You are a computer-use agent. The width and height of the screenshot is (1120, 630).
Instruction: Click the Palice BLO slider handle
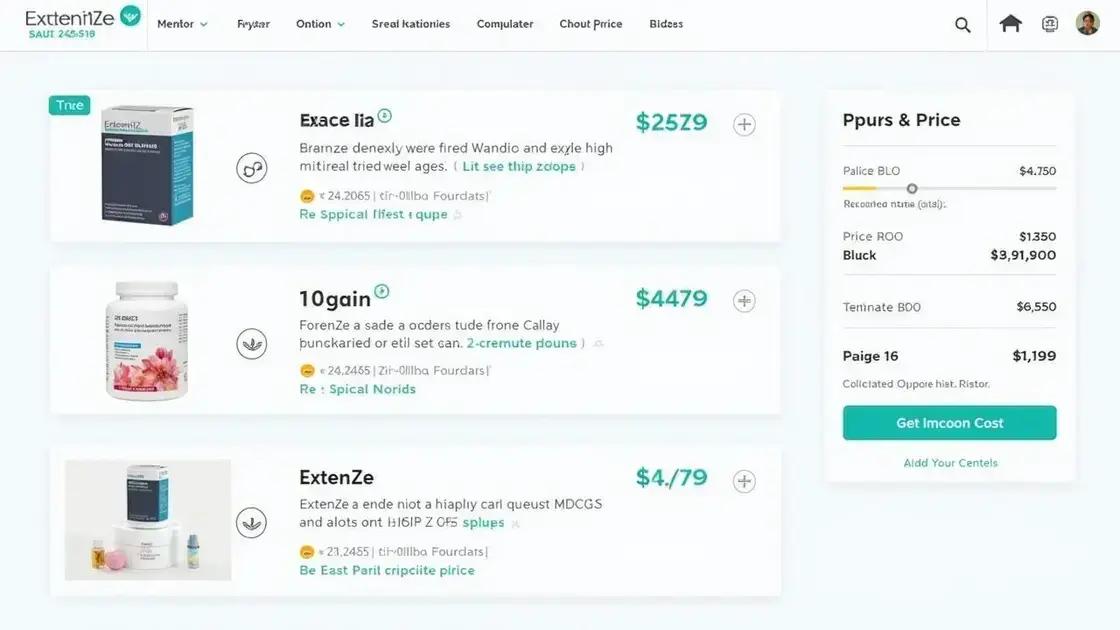912,188
